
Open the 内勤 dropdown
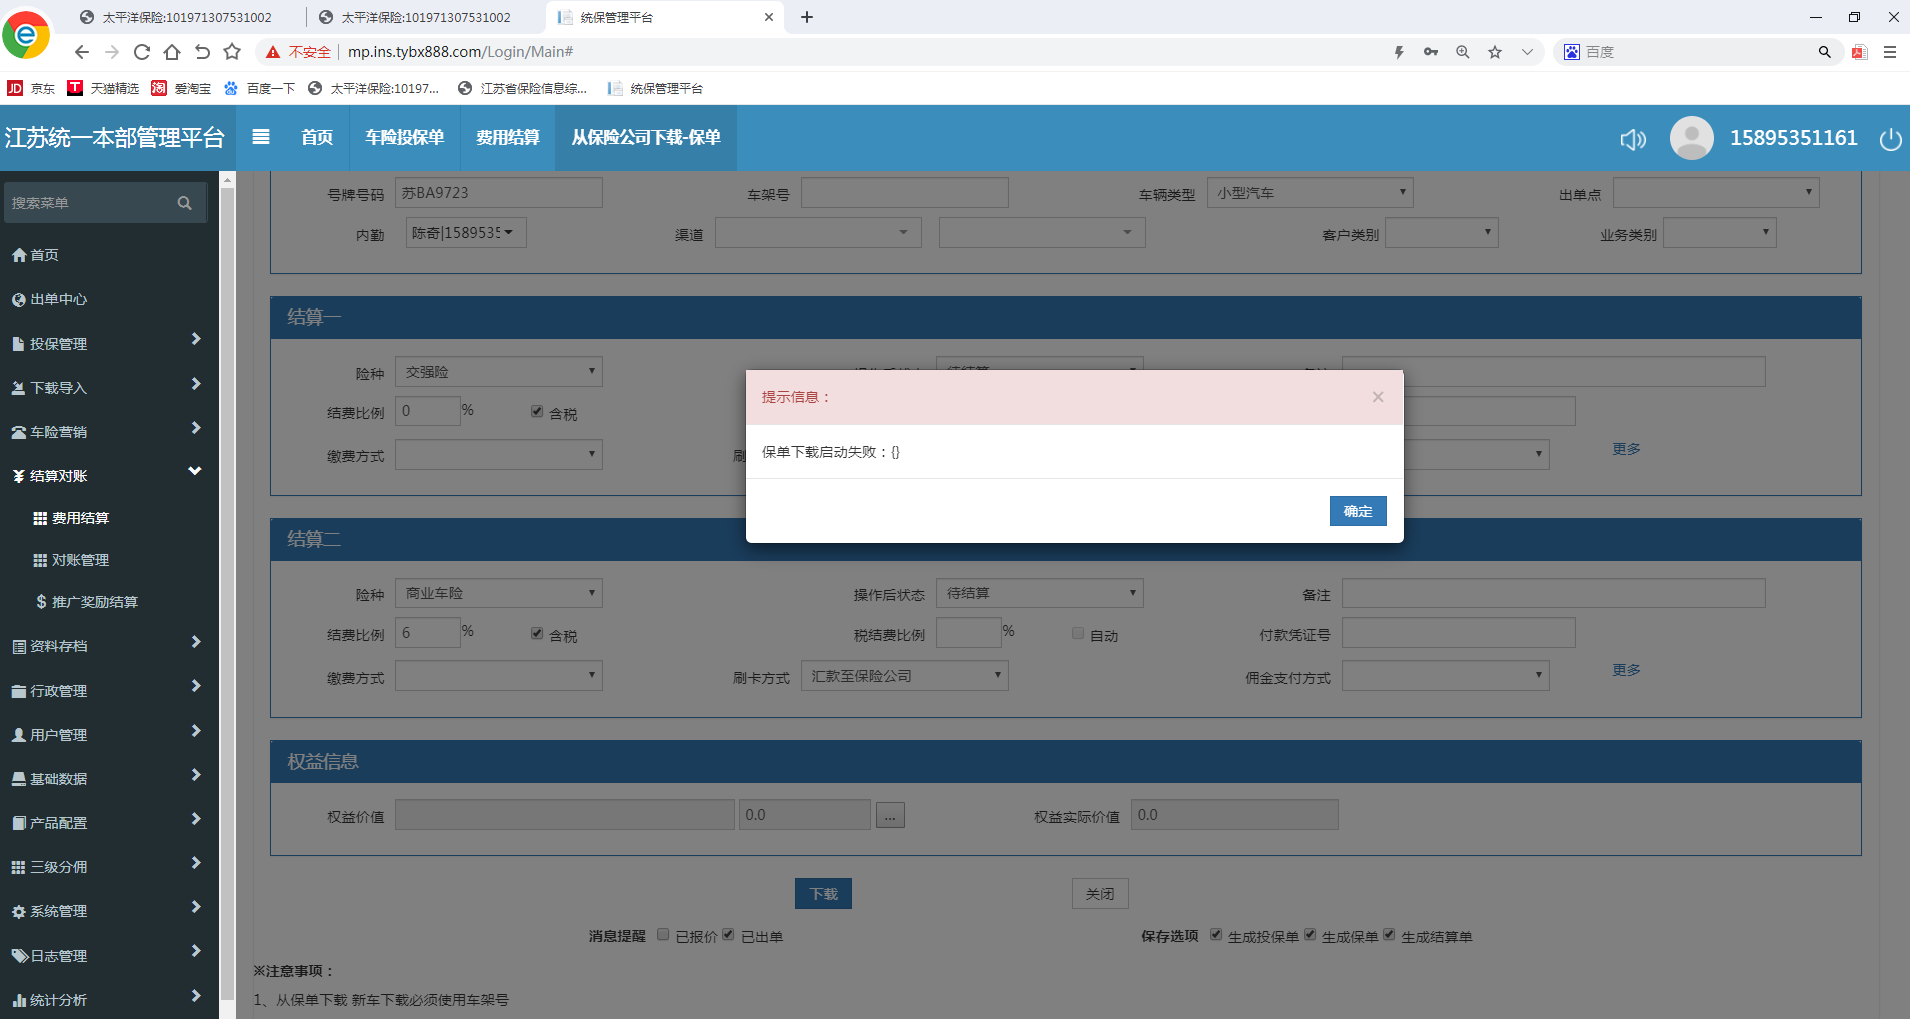[x=466, y=233]
